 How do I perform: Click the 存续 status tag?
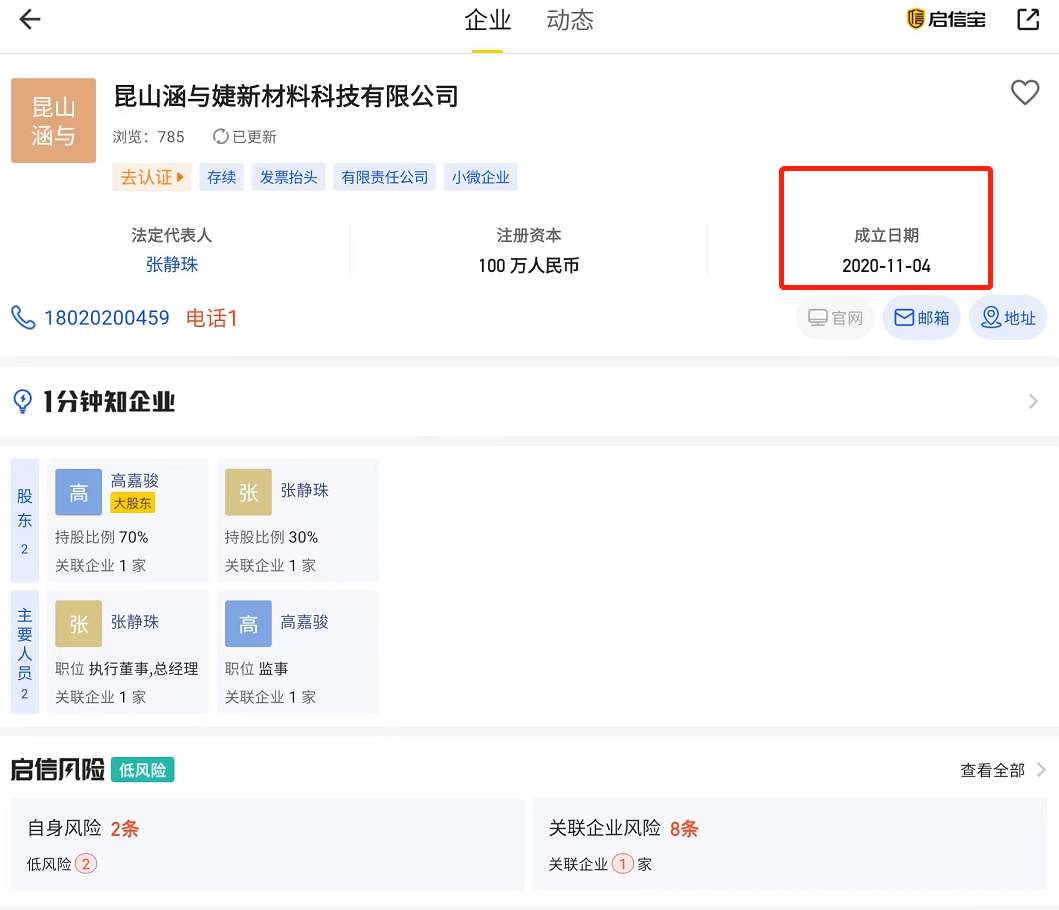pyautogui.click(x=222, y=177)
